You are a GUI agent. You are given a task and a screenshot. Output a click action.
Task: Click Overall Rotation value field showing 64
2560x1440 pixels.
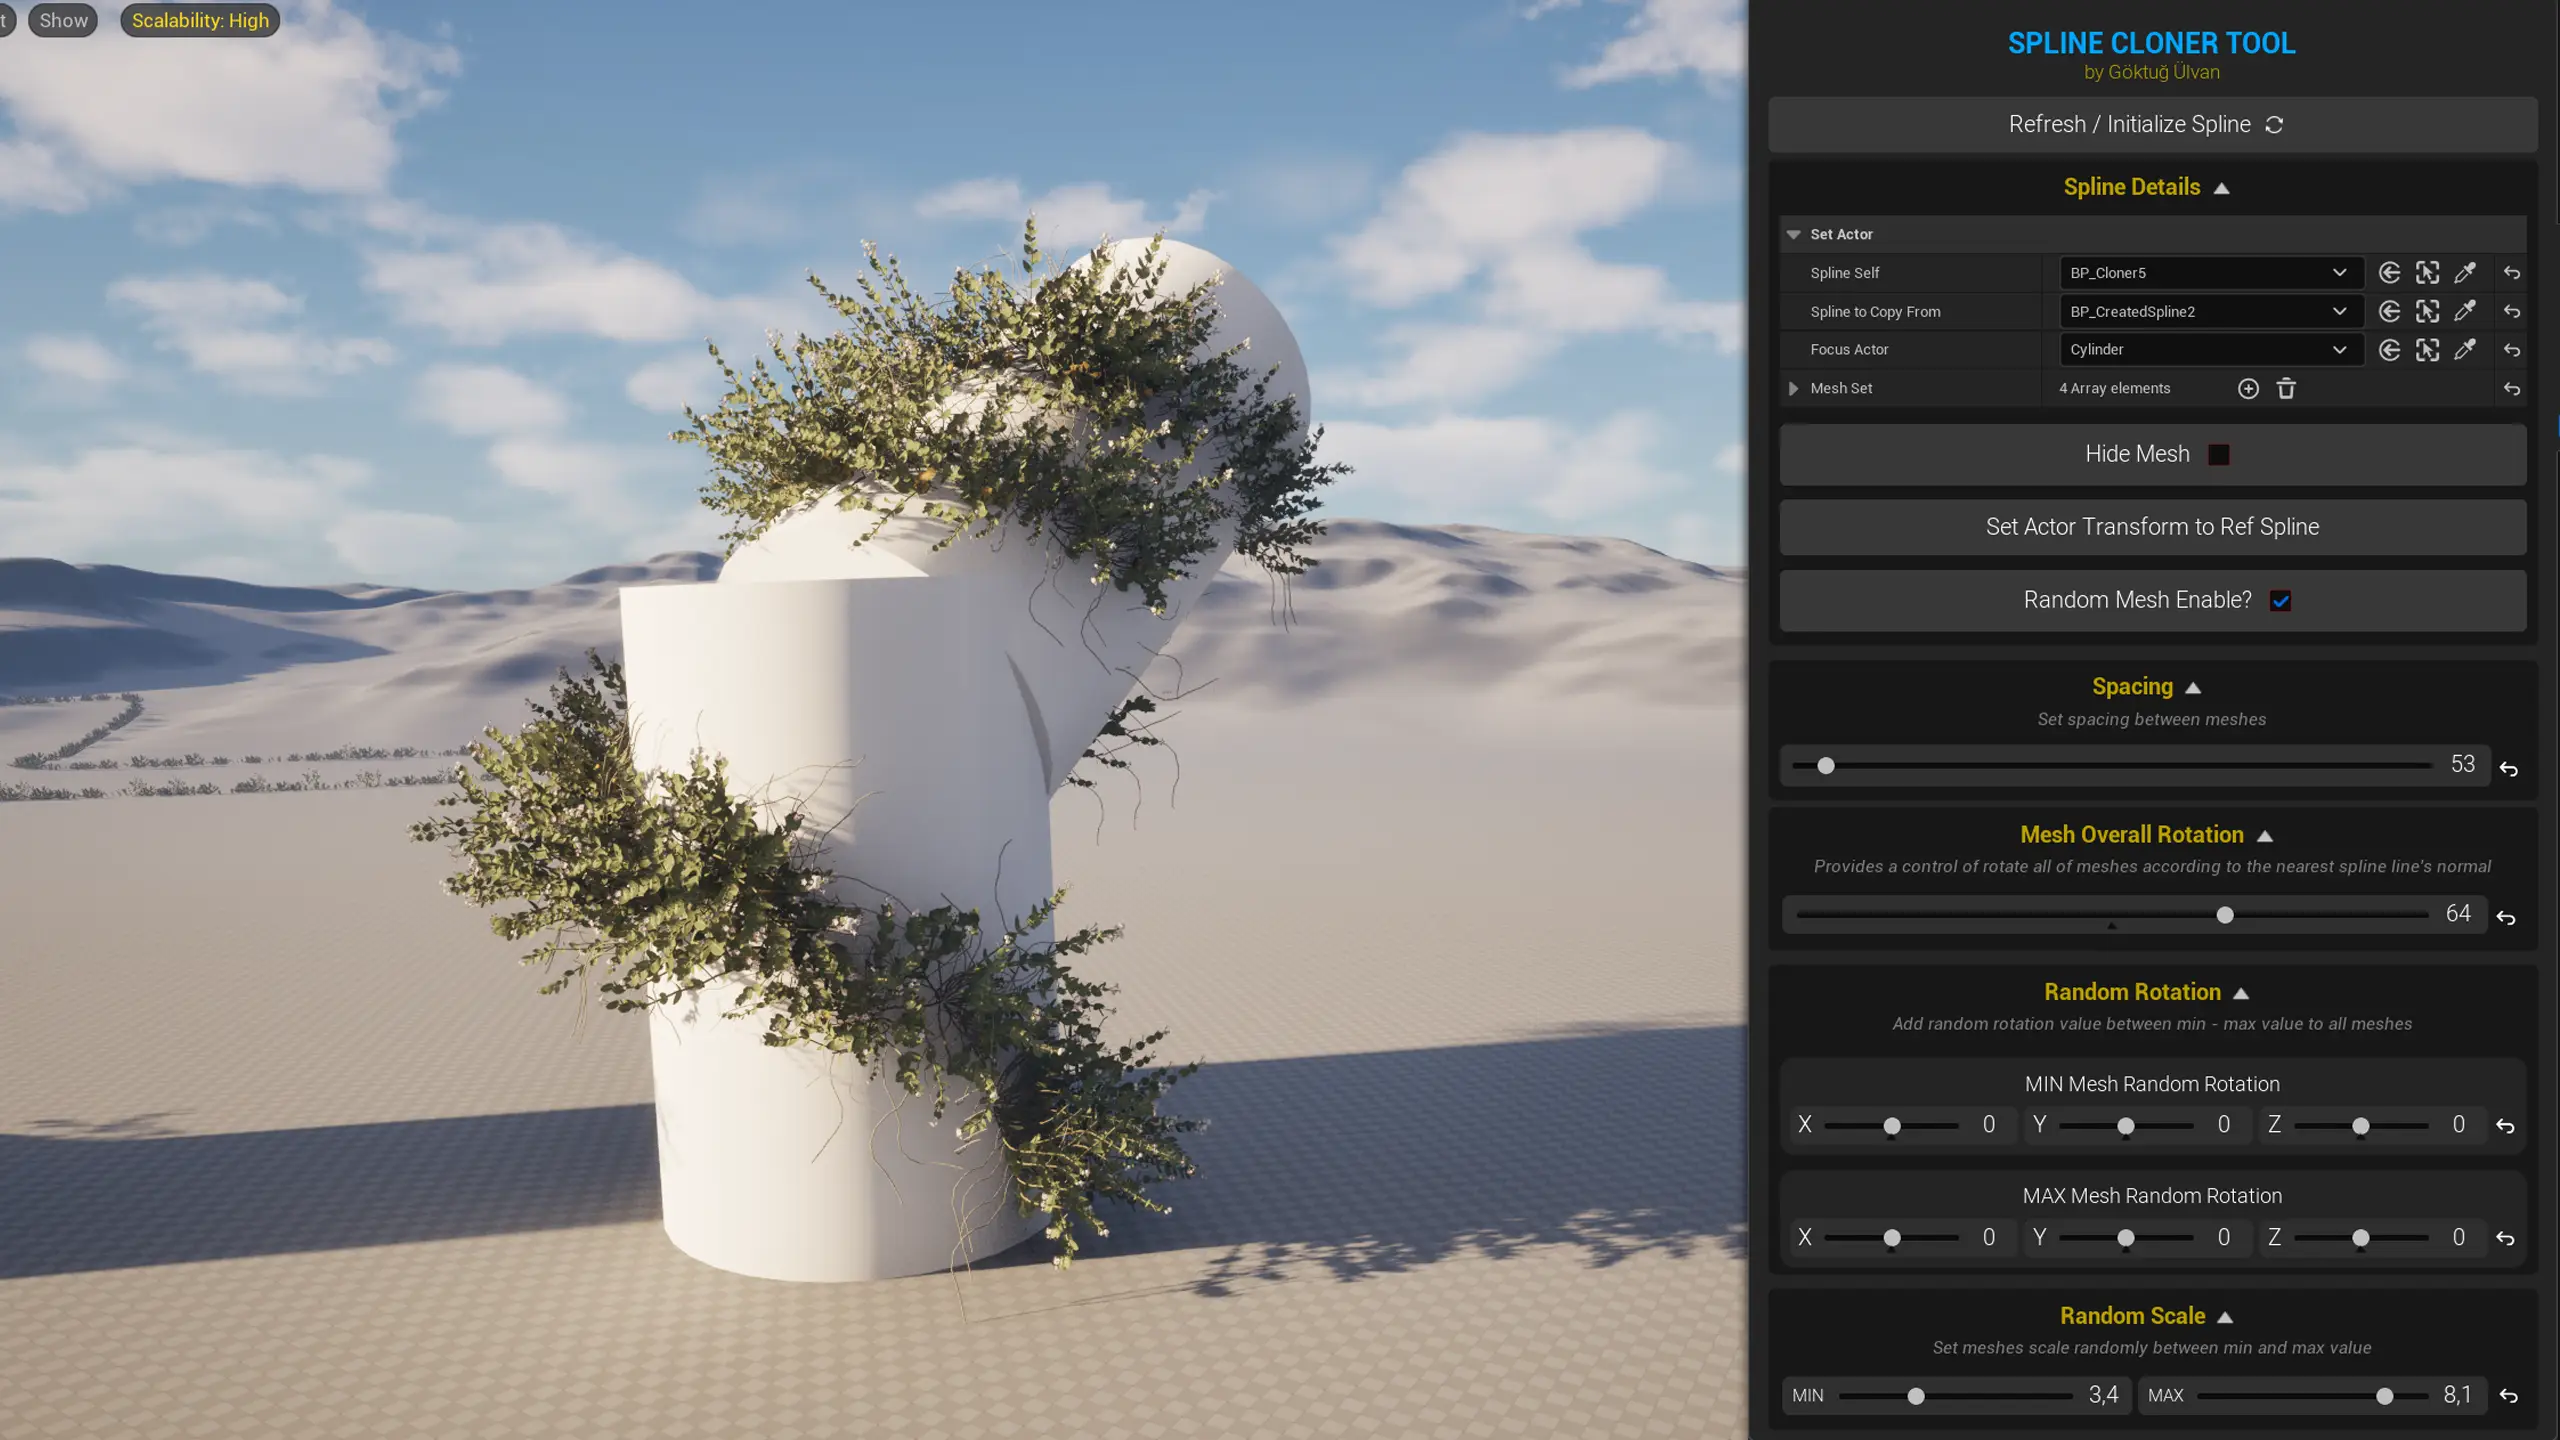[2458, 913]
